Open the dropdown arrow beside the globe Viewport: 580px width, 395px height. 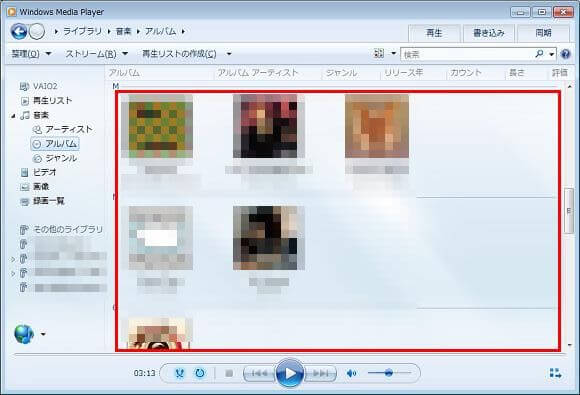[43, 334]
